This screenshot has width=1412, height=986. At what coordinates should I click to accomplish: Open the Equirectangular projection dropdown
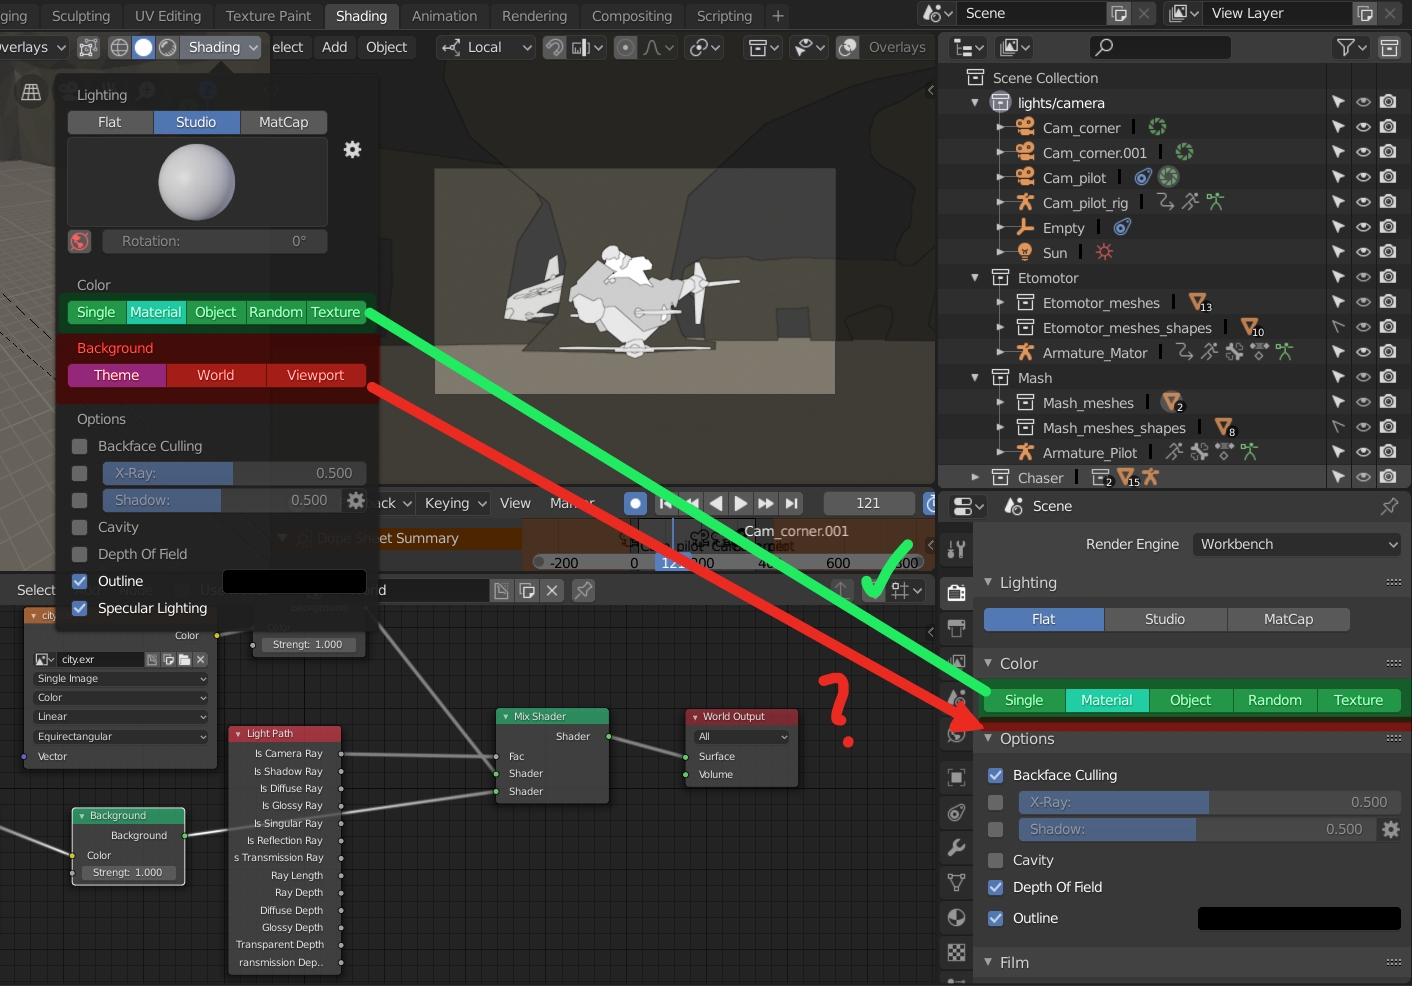point(121,736)
